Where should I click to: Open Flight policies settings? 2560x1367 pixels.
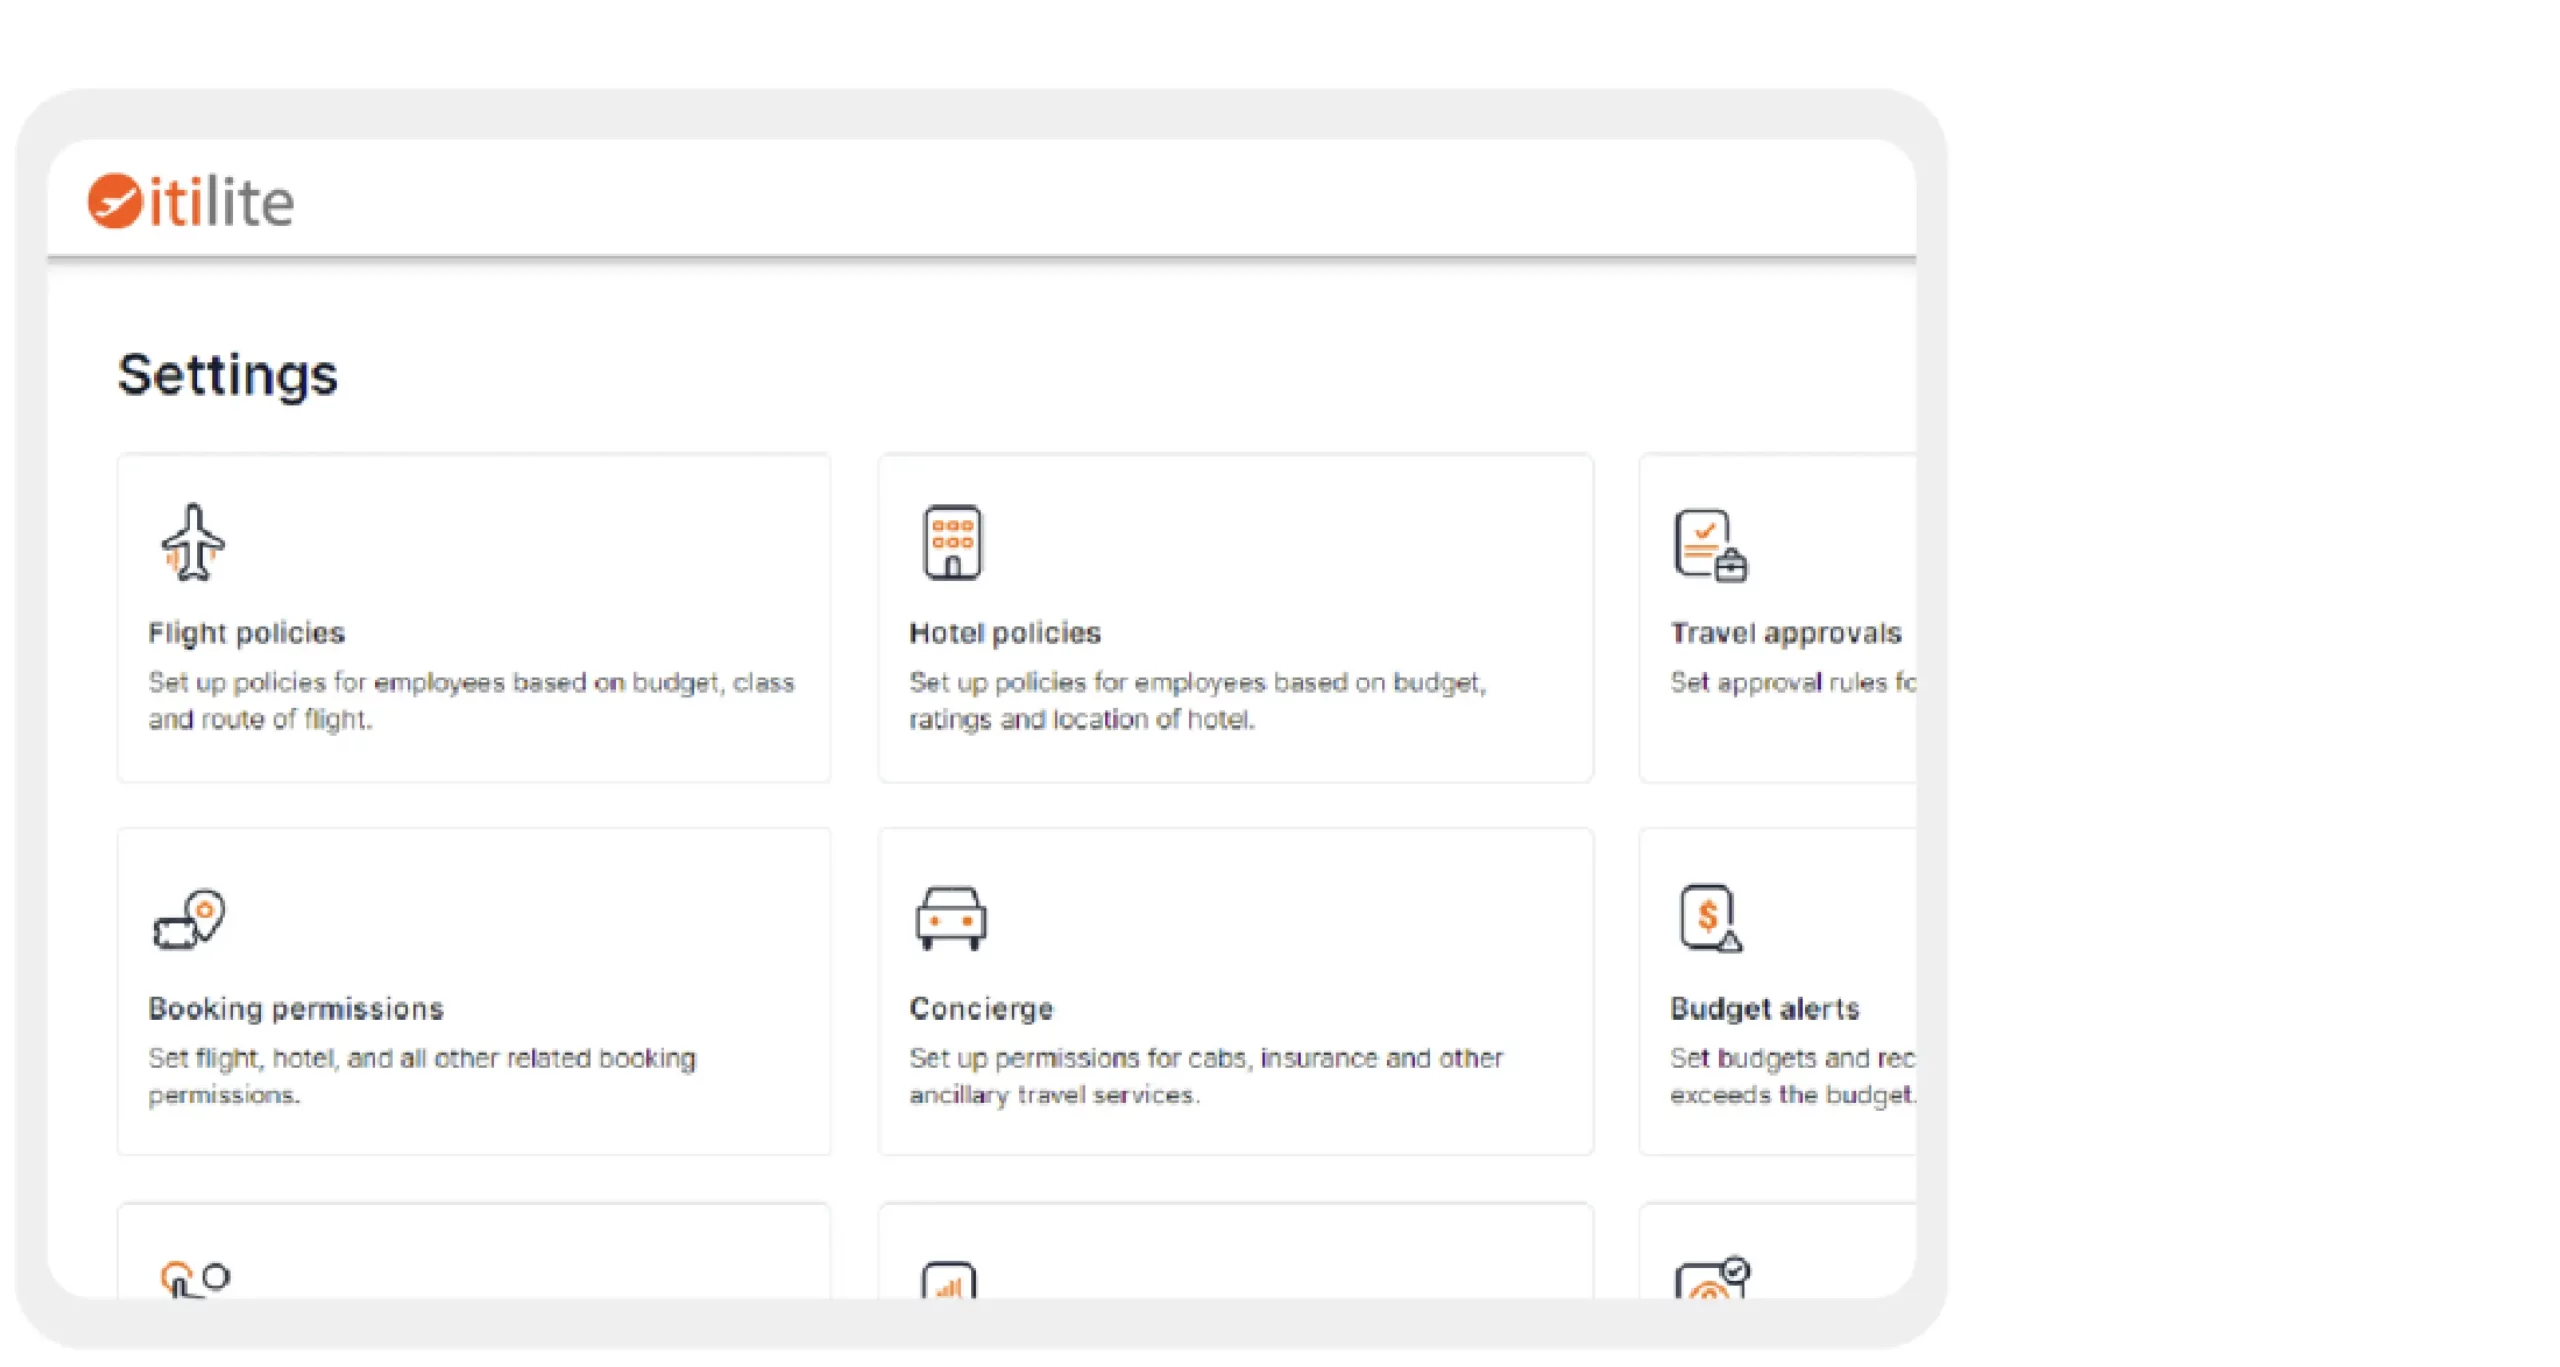click(x=246, y=633)
